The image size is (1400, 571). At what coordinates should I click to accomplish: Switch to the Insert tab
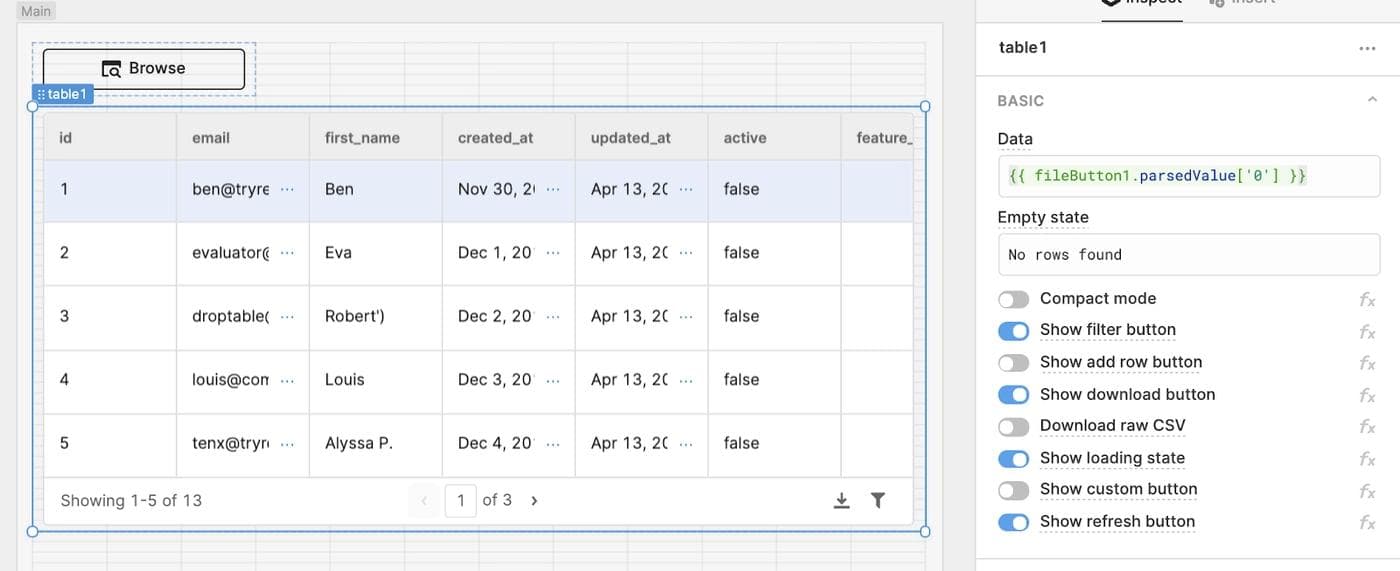coord(1242,3)
